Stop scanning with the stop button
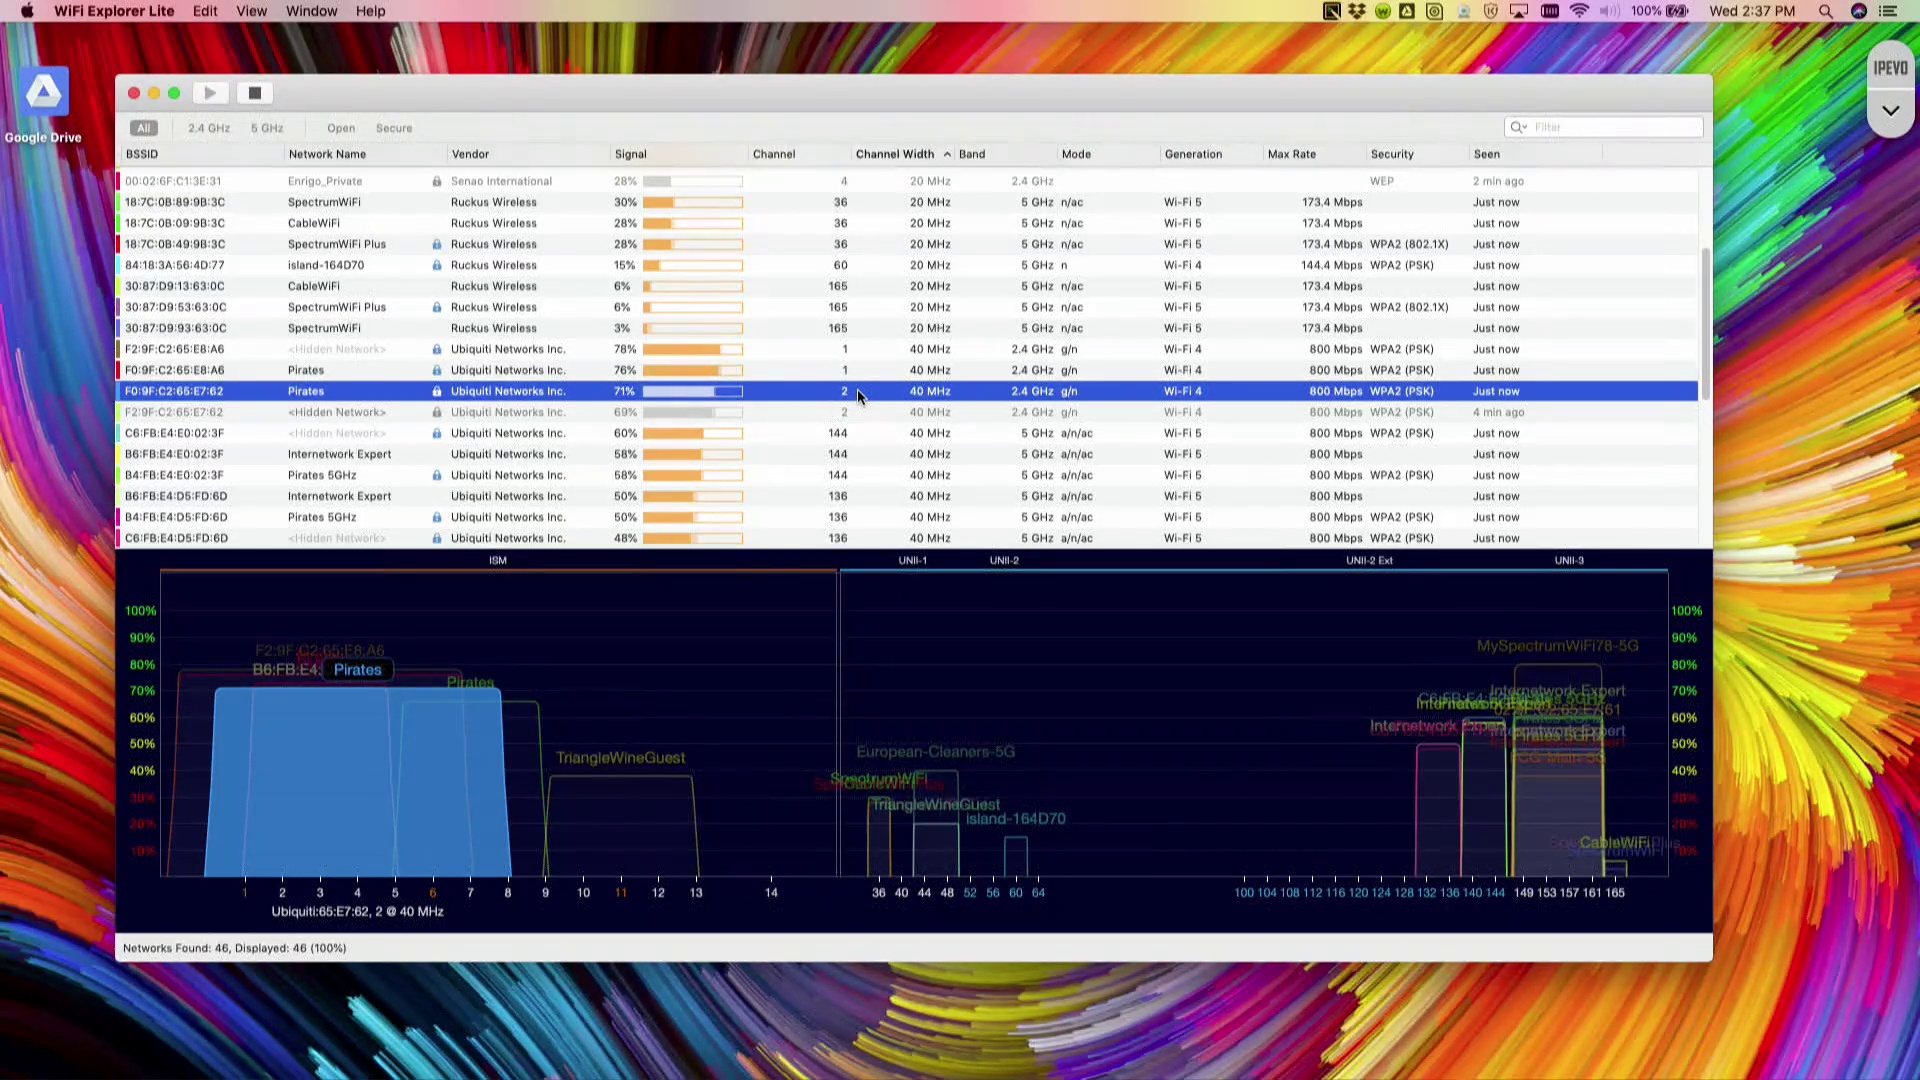The image size is (1920, 1080). pyautogui.click(x=255, y=93)
